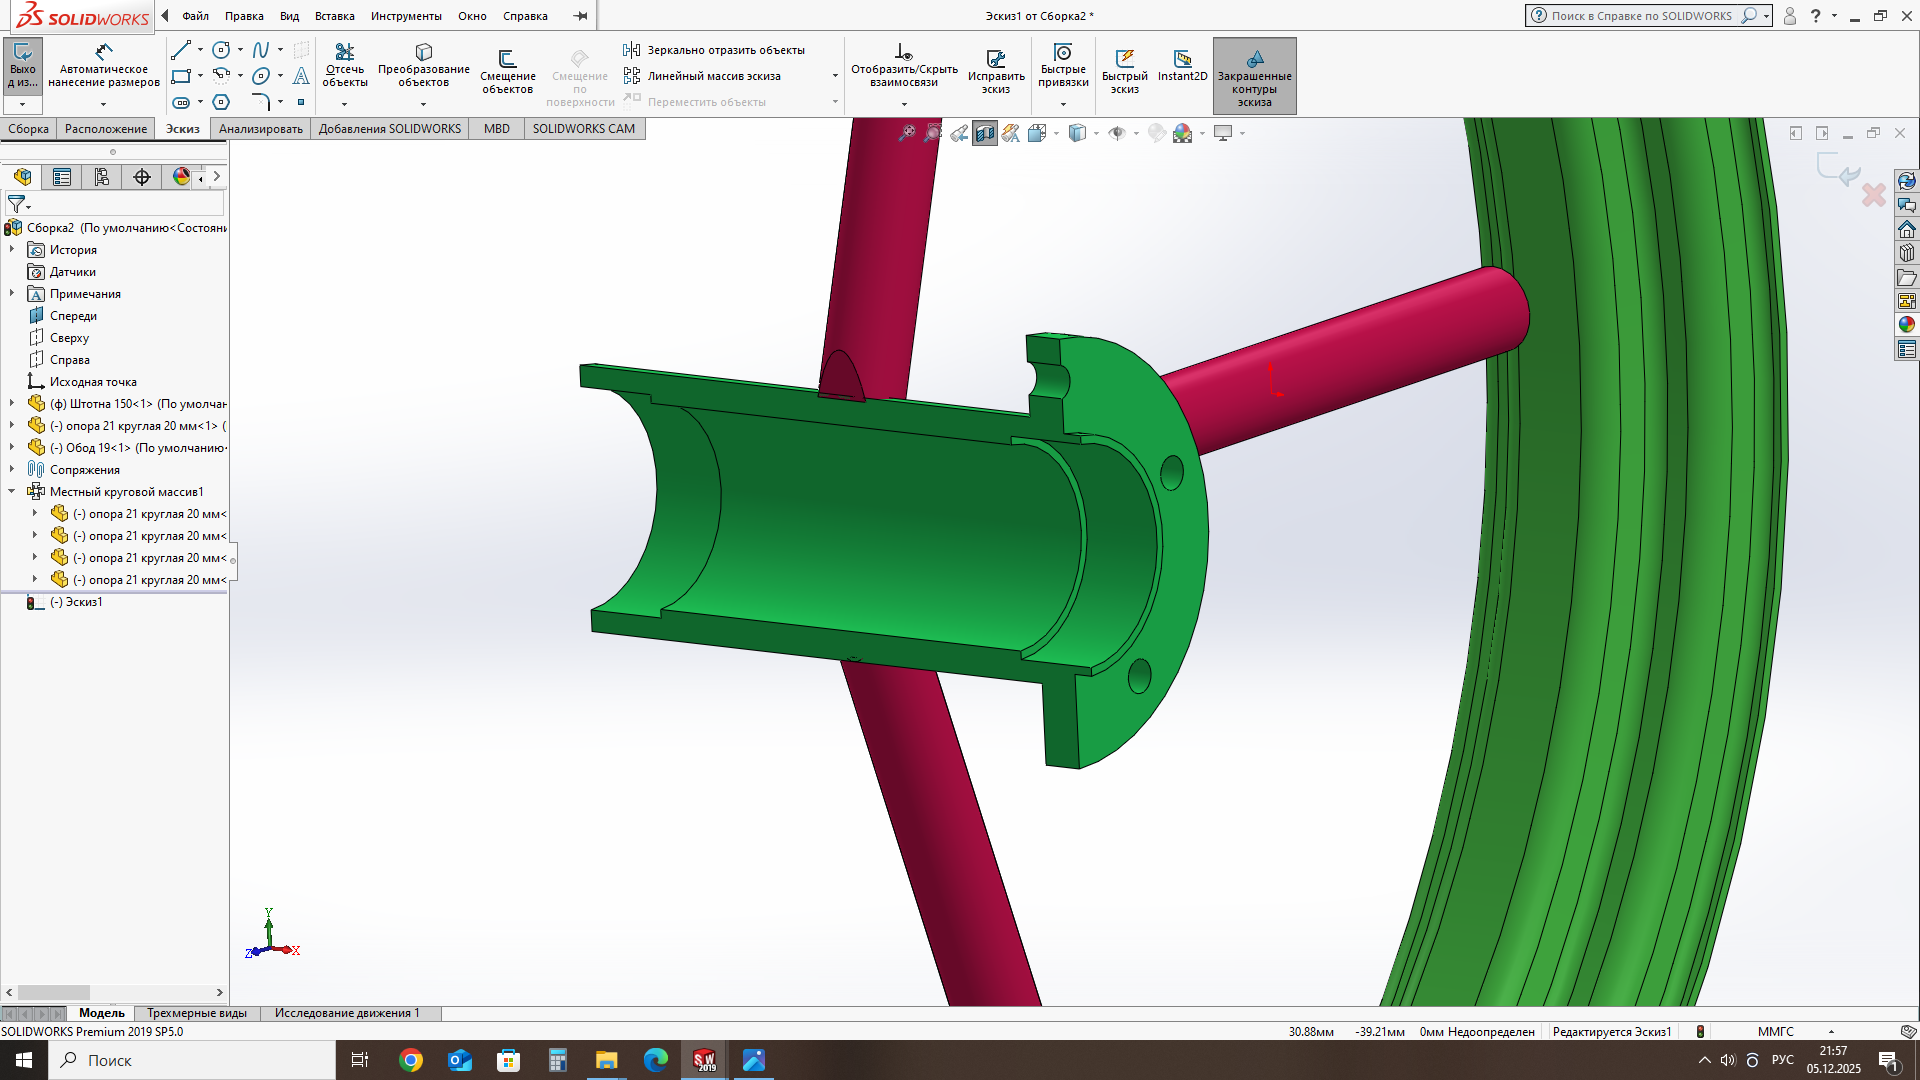The image size is (1920, 1080).
Task: Select the Spline sketch tool
Action: (x=261, y=50)
